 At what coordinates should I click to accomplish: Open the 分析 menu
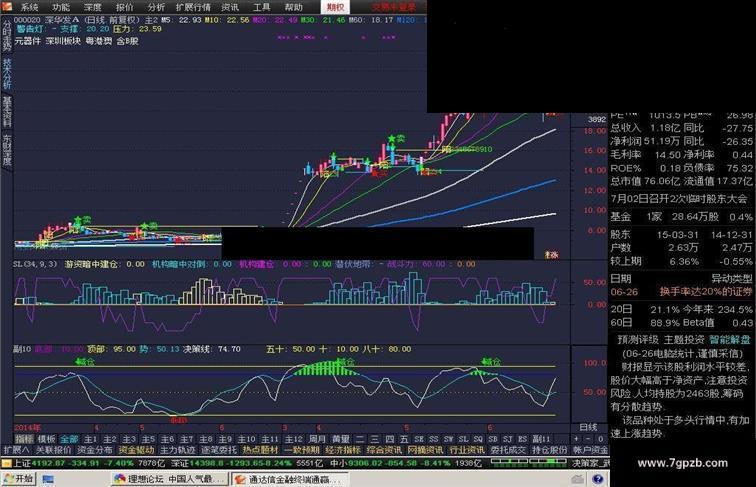(156, 7)
